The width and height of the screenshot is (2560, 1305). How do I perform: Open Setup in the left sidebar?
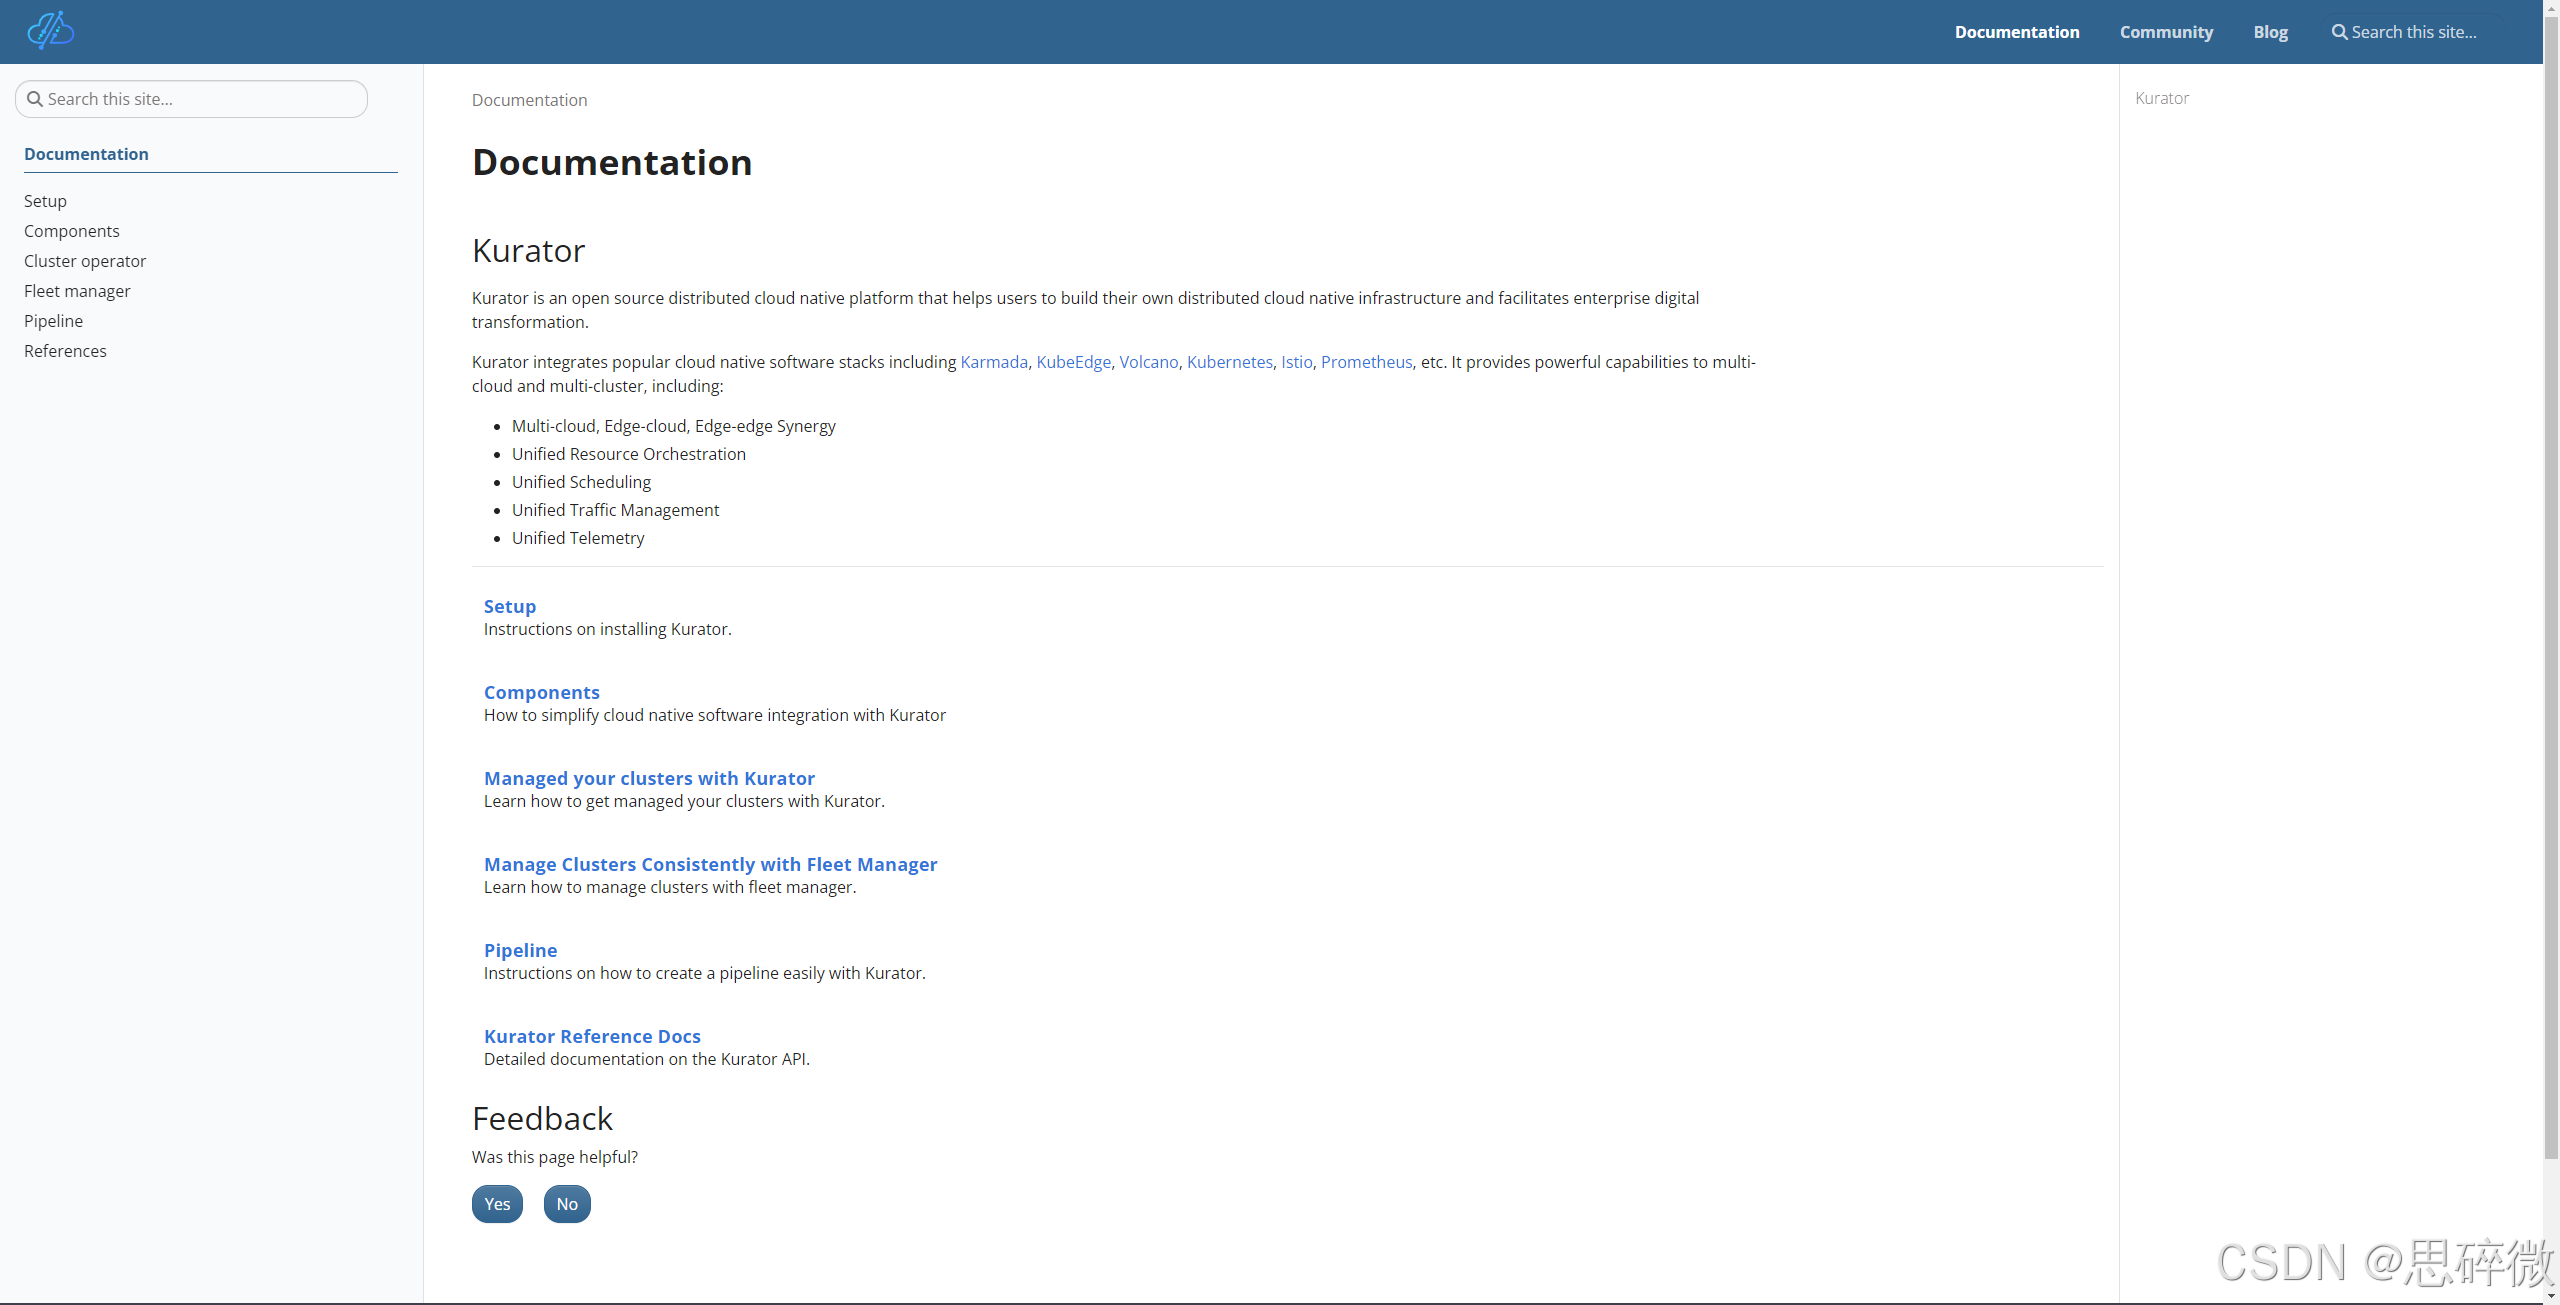[45, 201]
